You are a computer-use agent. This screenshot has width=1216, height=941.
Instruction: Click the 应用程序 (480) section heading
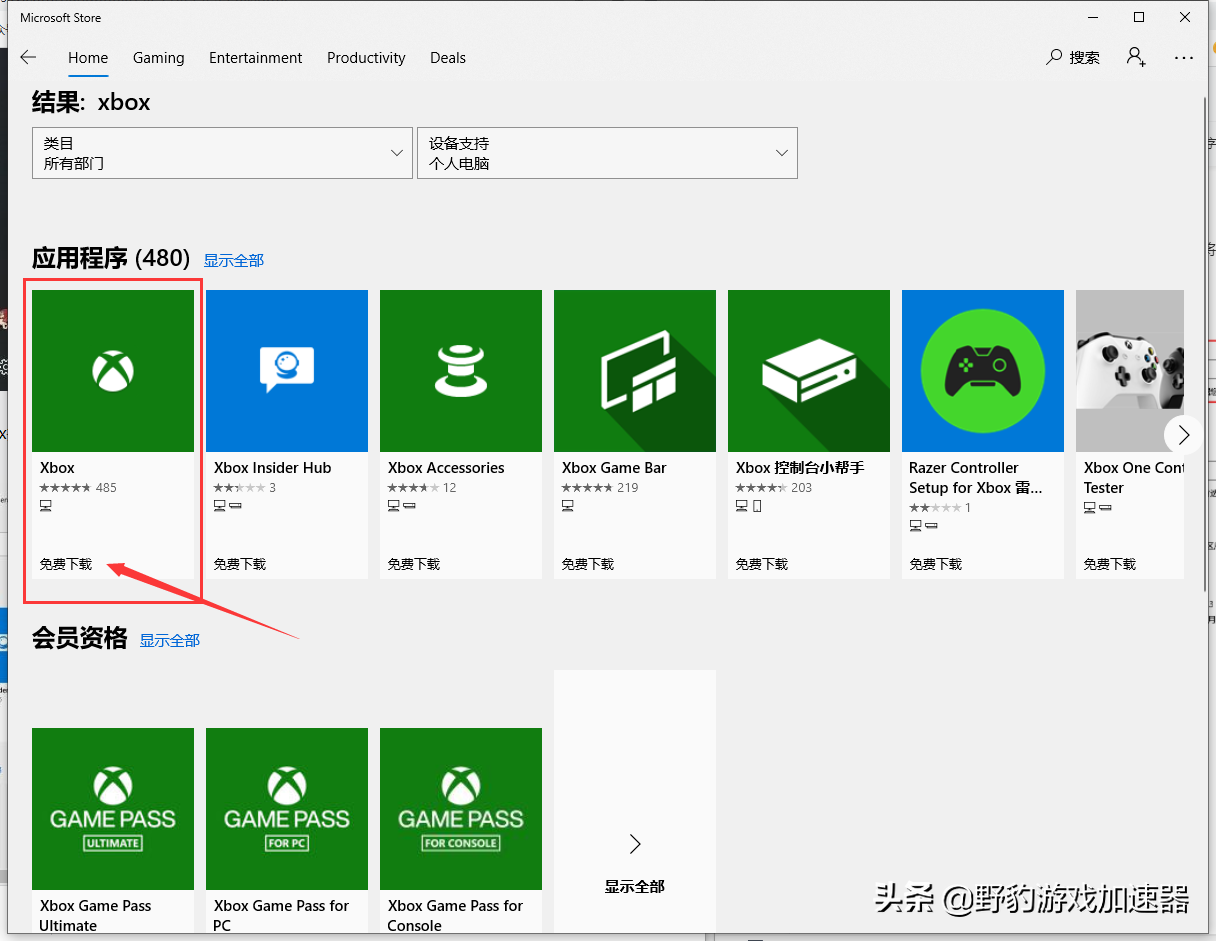point(111,259)
